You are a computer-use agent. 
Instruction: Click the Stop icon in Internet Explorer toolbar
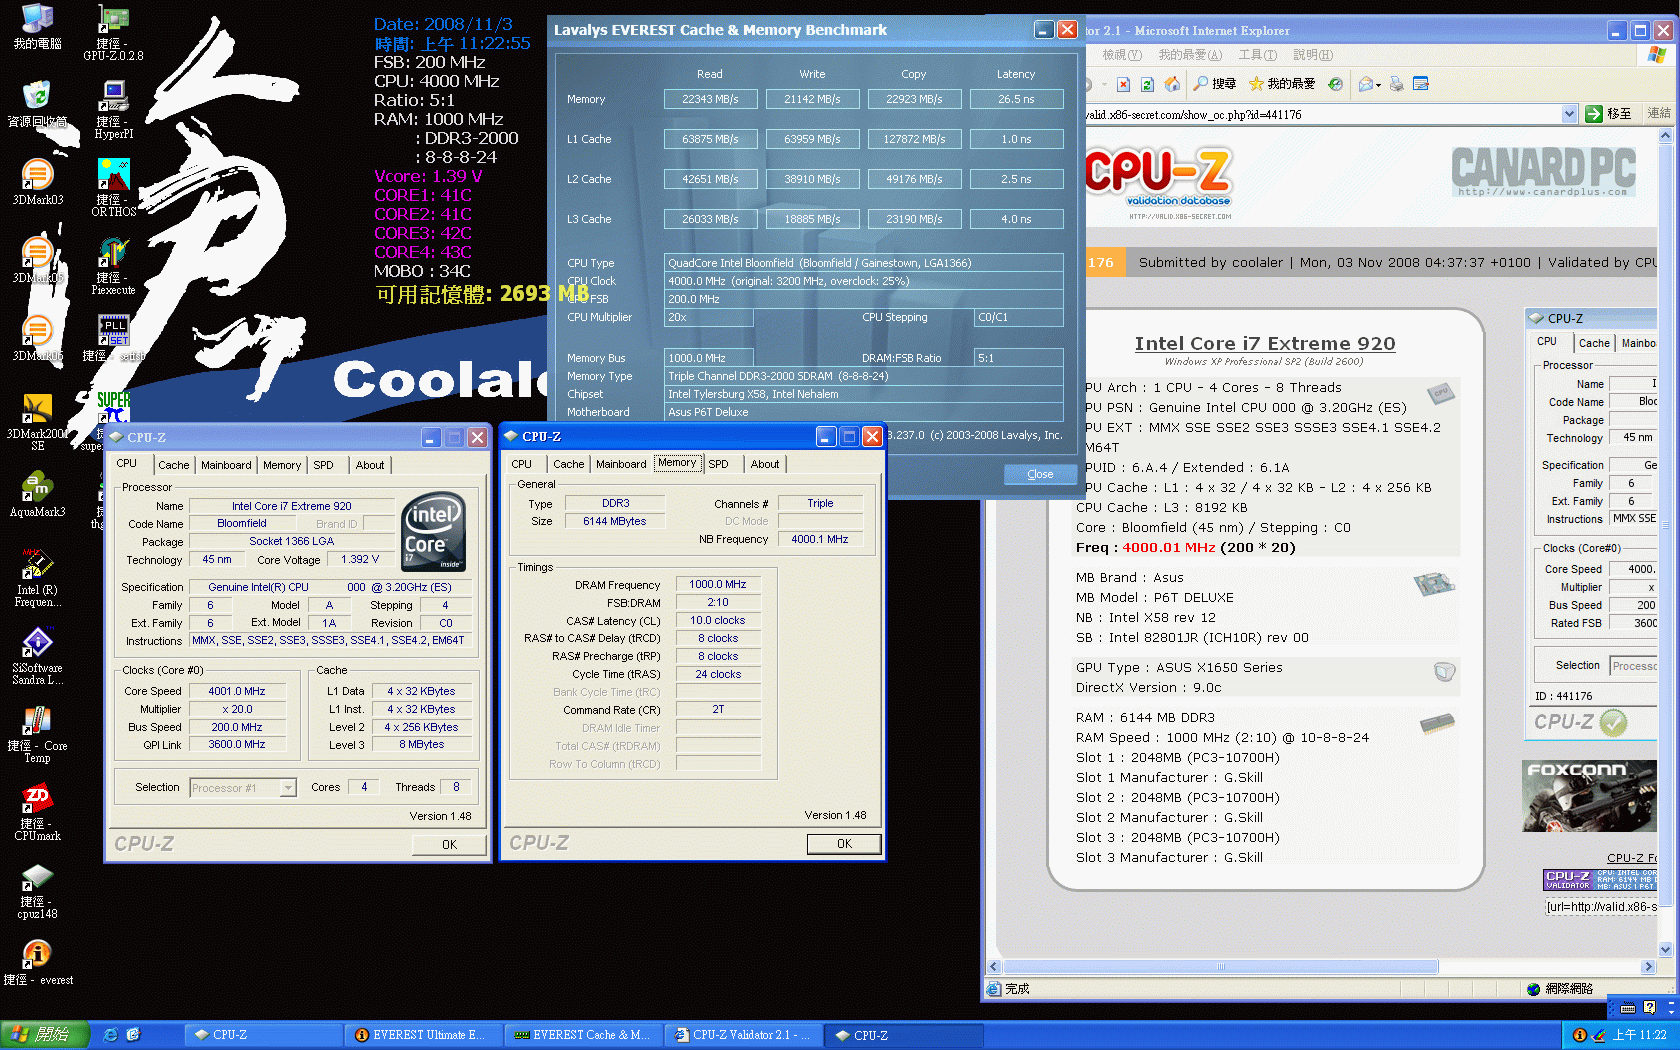point(1123,84)
